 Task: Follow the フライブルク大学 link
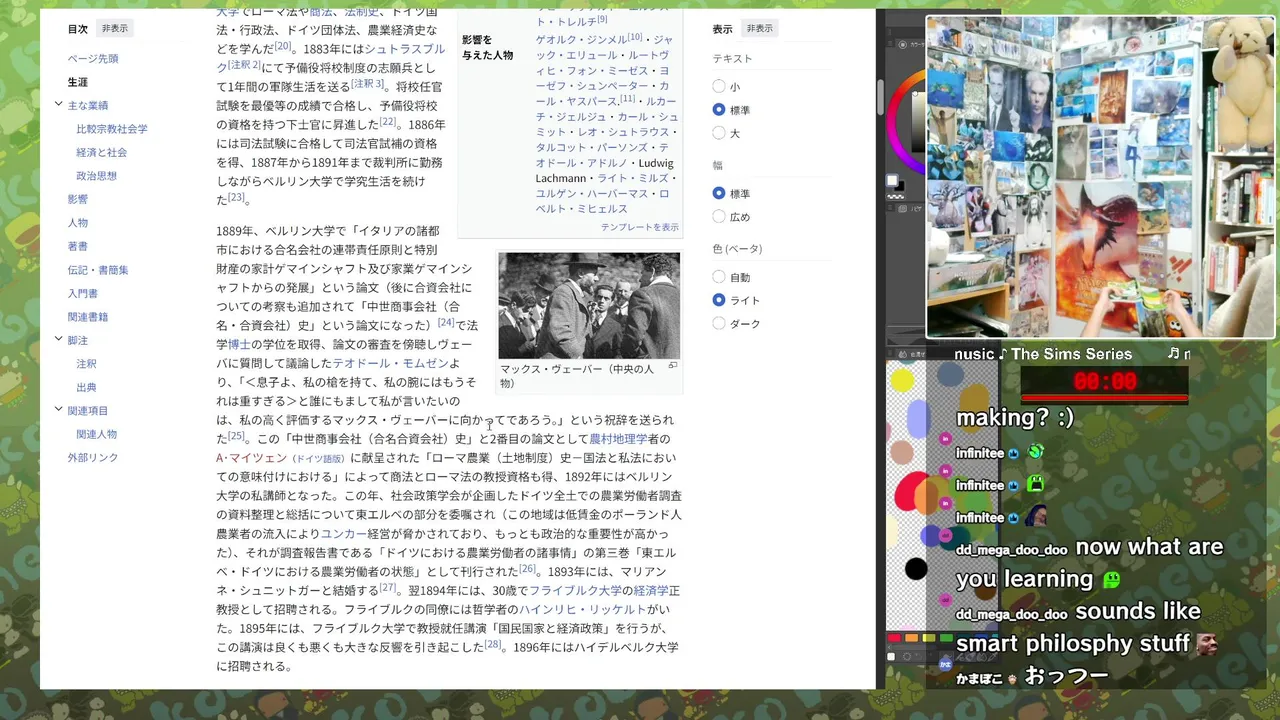(x=575, y=591)
